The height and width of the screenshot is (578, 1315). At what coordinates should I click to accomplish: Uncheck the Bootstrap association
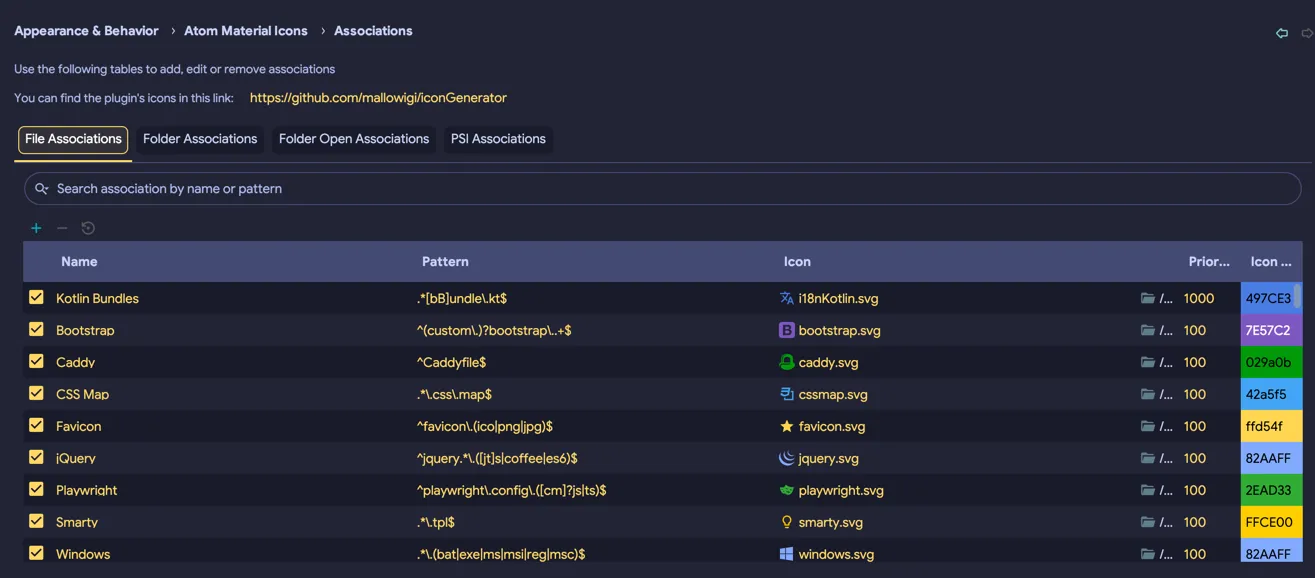click(x=36, y=329)
